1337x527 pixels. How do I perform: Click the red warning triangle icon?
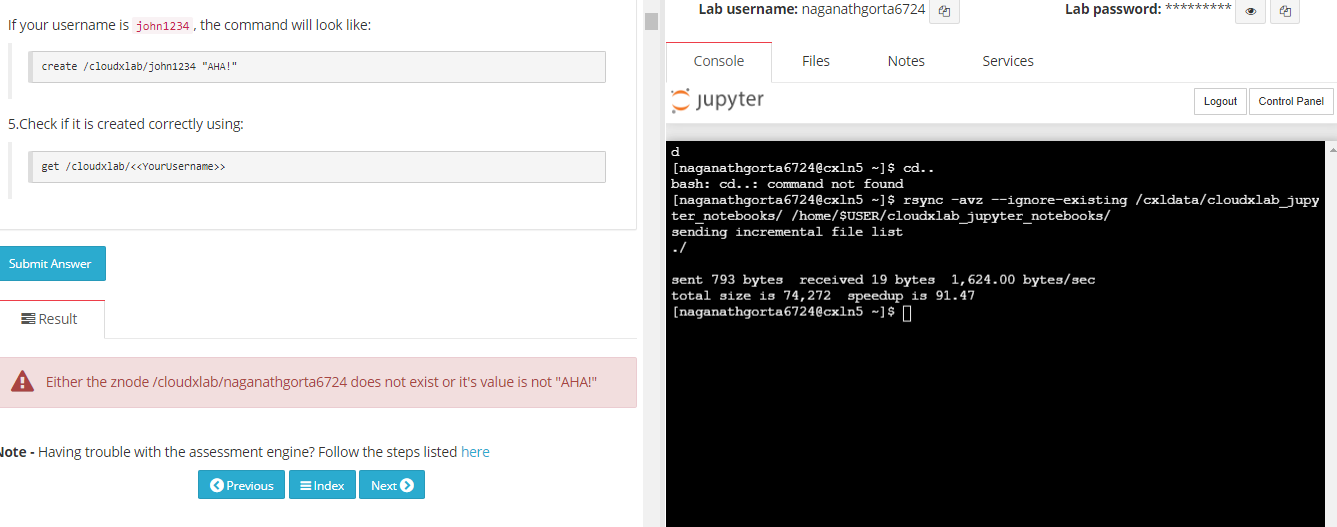coord(22,382)
